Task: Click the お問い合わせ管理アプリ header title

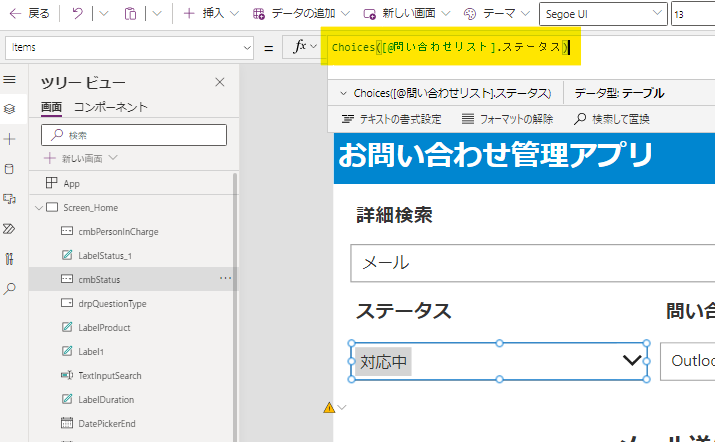Action: (496, 155)
